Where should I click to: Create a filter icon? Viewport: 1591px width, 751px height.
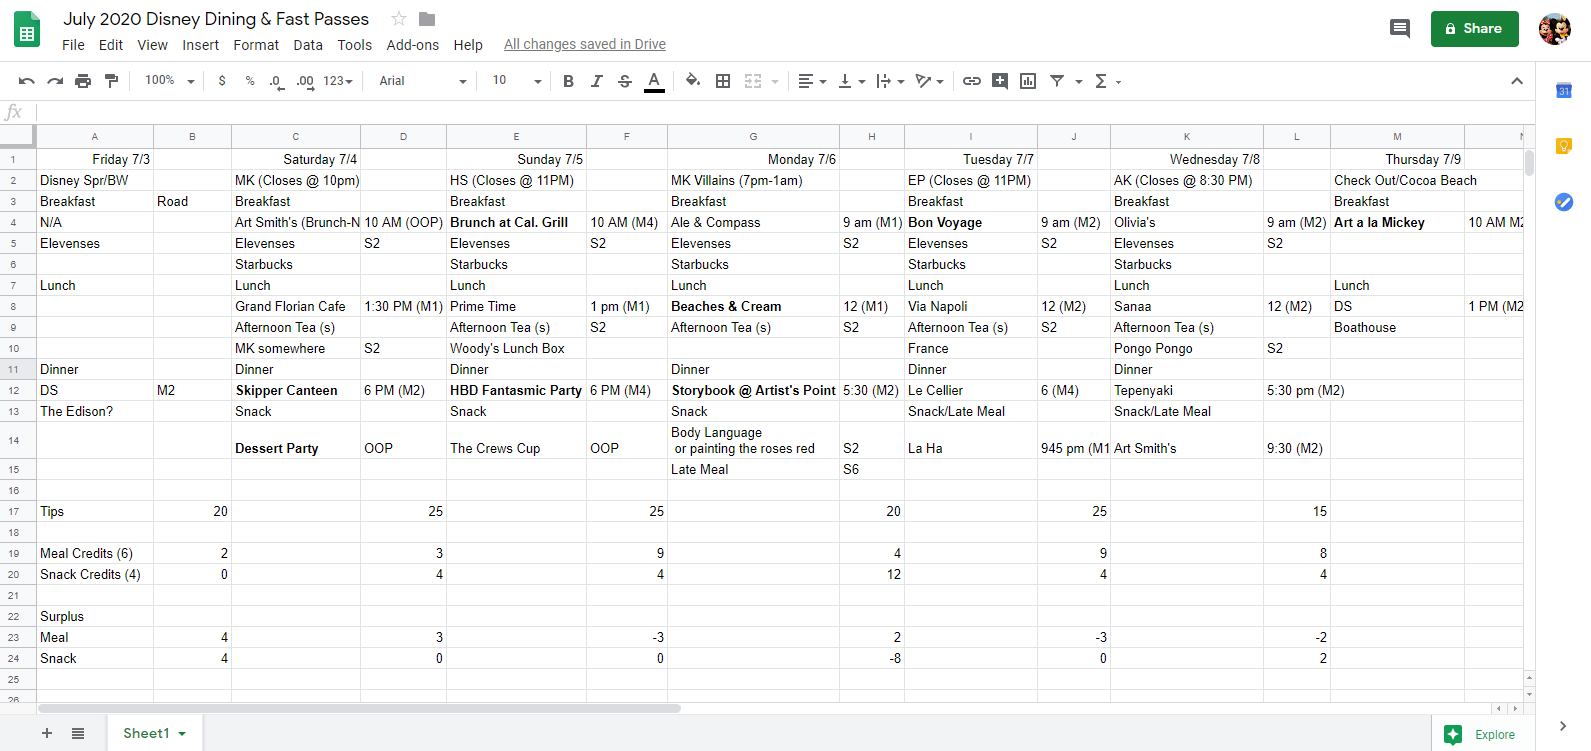[x=1057, y=81]
